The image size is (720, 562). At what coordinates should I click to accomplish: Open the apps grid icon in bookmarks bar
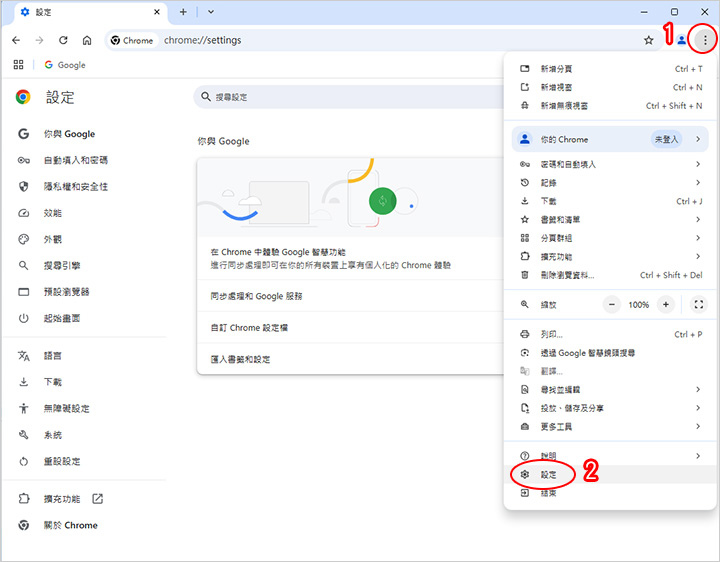(18, 65)
